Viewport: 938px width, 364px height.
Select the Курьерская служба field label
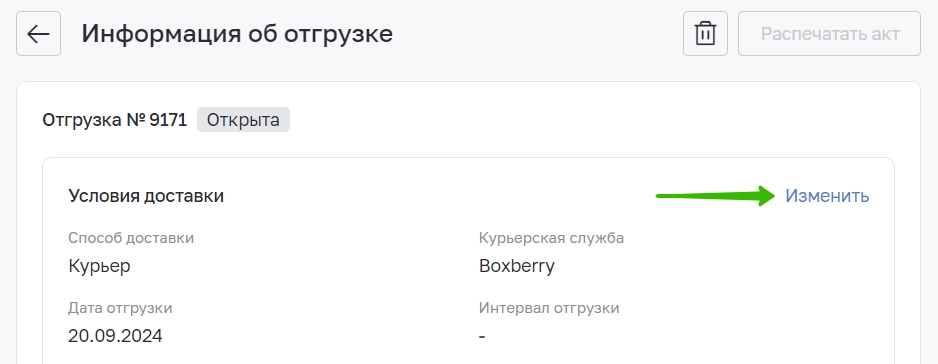[x=551, y=238]
